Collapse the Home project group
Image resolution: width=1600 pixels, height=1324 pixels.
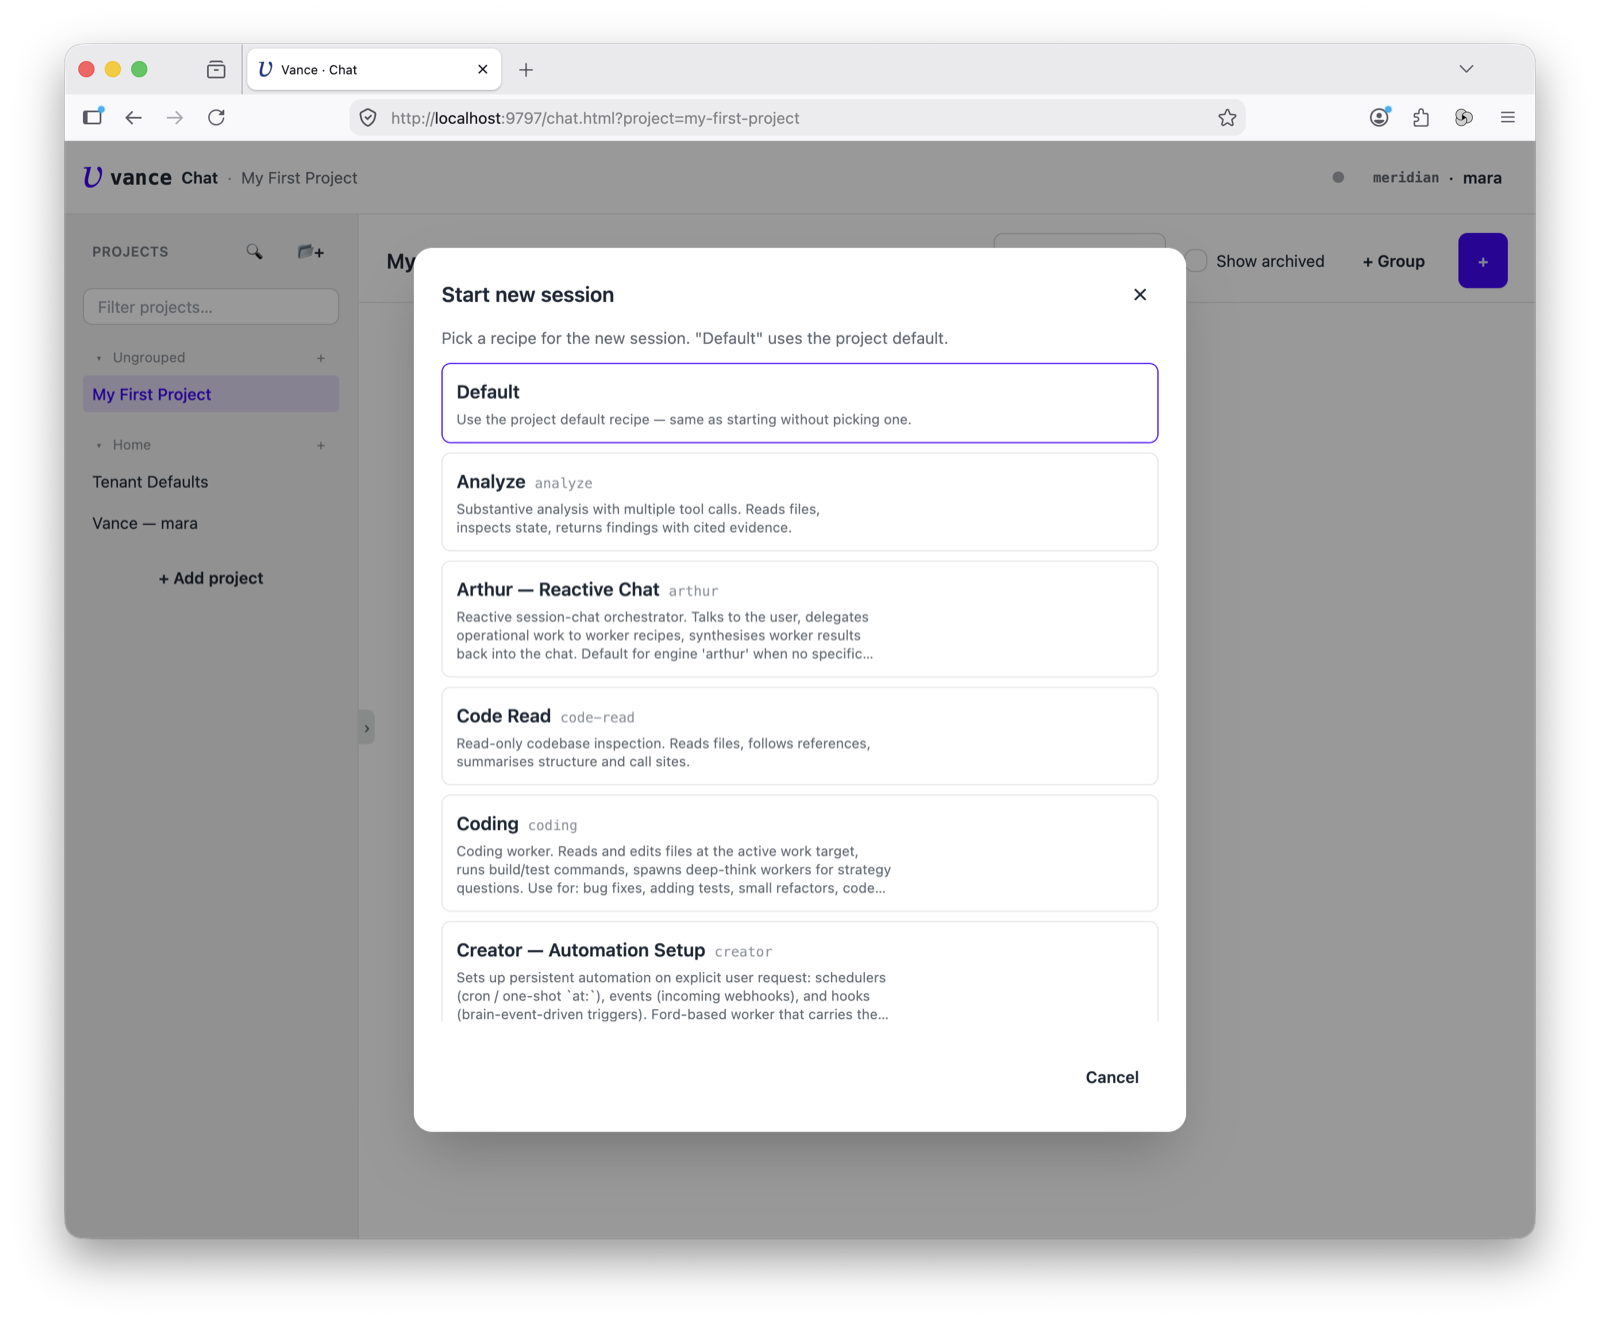[x=99, y=445]
